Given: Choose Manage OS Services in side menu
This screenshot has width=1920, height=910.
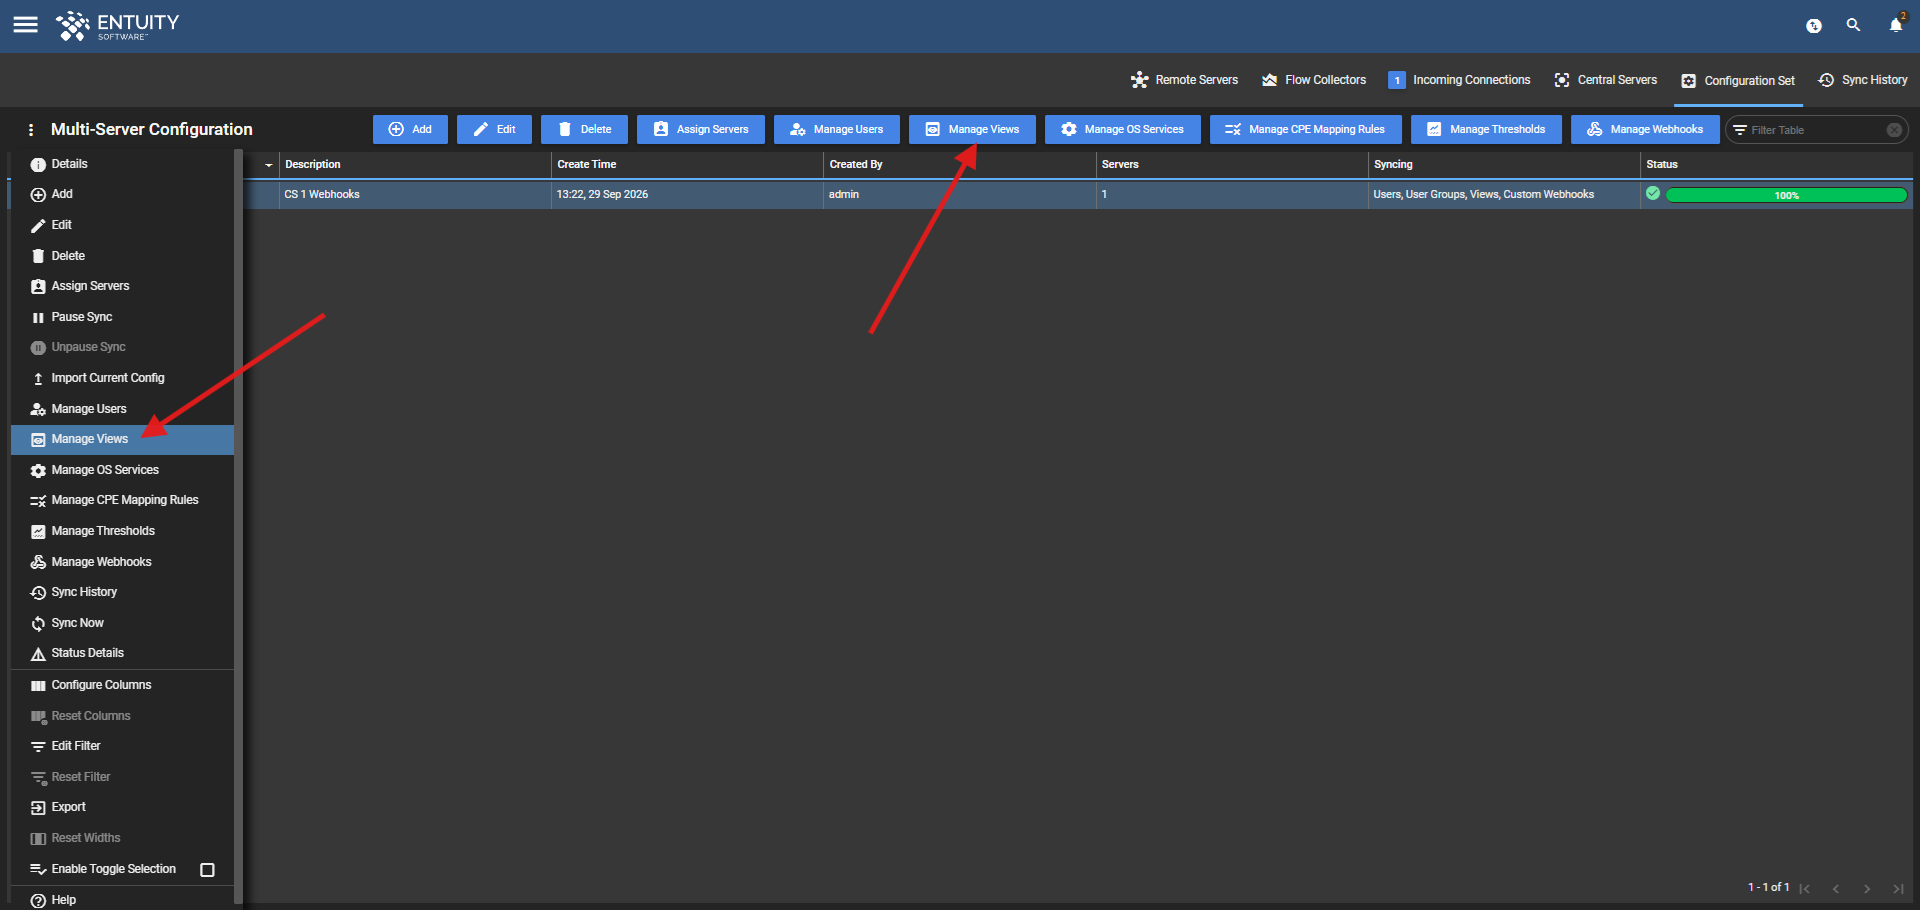Looking at the screenshot, I should (x=122, y=470).
